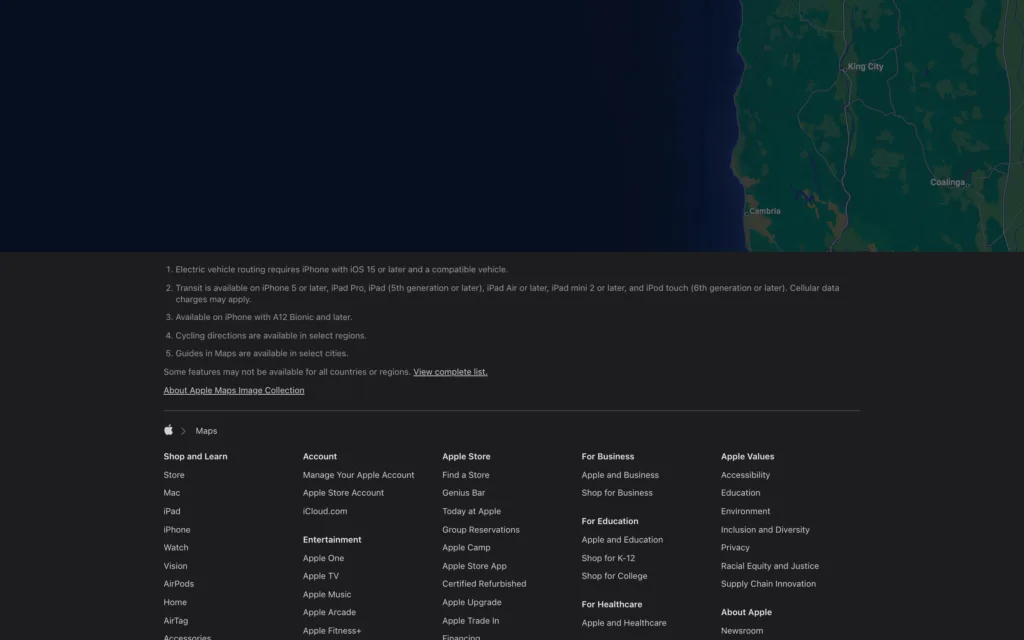Open the Maps breadcrumb link
The image size is (1024, 640).
click(206, 431)
